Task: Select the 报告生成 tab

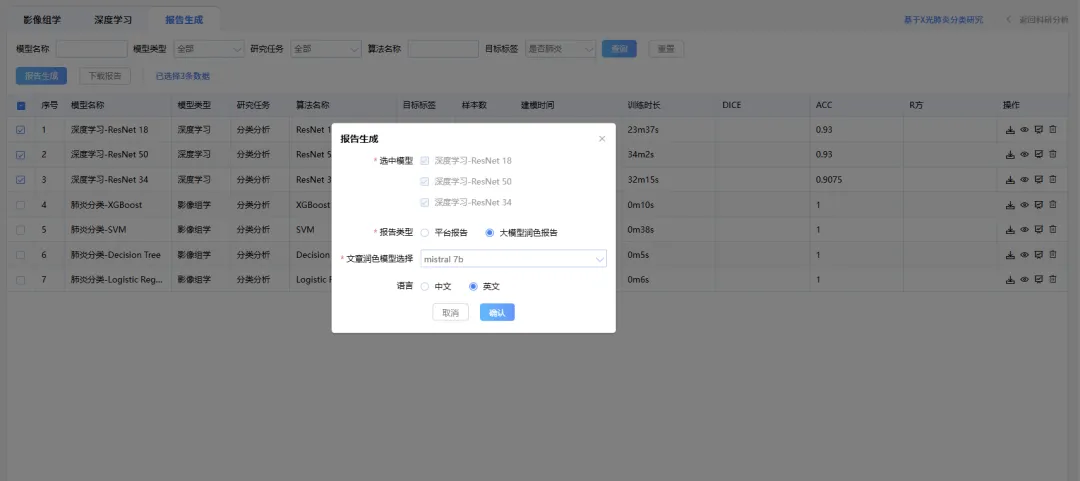Action: point(184,20)
